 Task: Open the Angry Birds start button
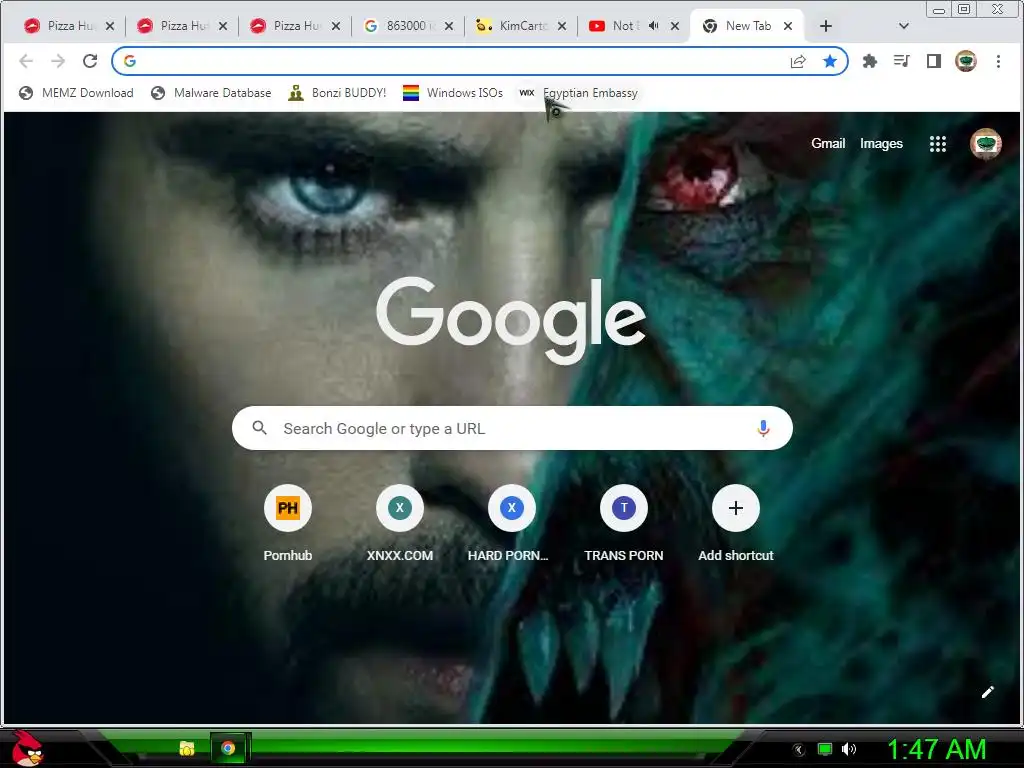coord(27,748)
